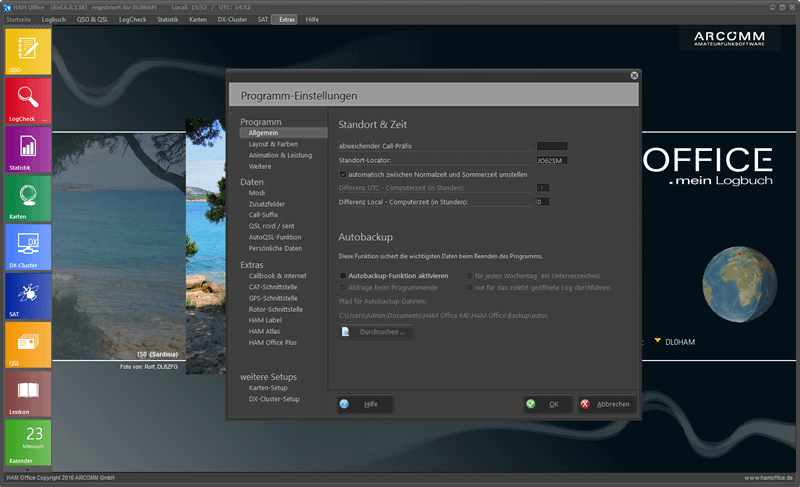800x487 pixels.
Task: Cancel with the Abbrechen button
Action: pyautogui.click(x=607, y=404)
